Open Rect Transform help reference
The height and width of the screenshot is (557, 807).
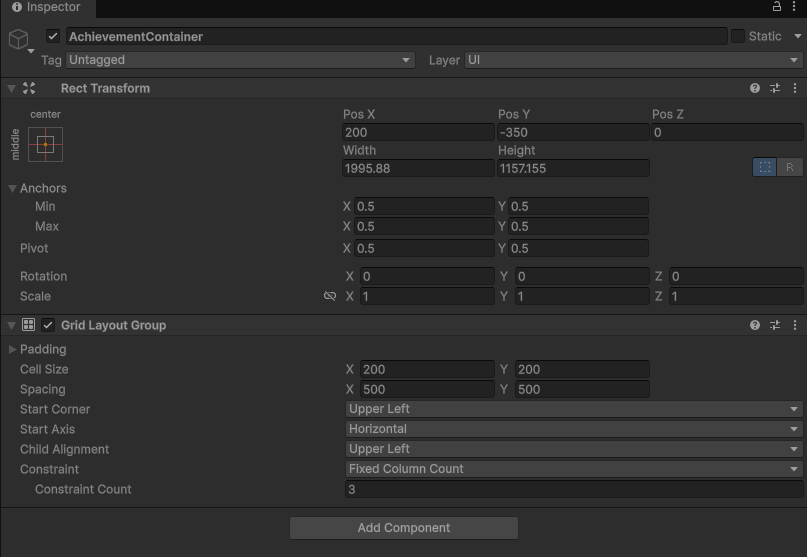(x=755, y=88)
